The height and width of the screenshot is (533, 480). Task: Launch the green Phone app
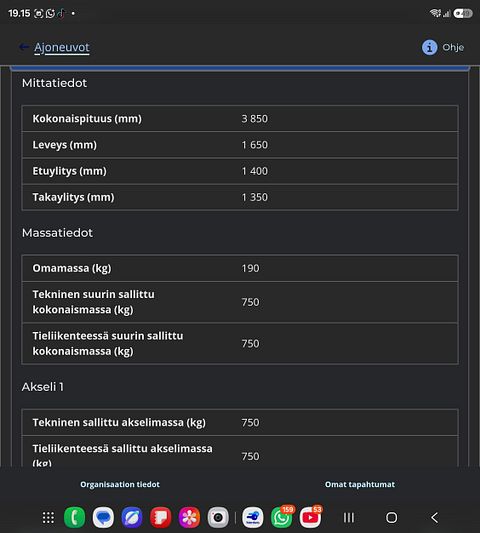click(x=74, y=517)
